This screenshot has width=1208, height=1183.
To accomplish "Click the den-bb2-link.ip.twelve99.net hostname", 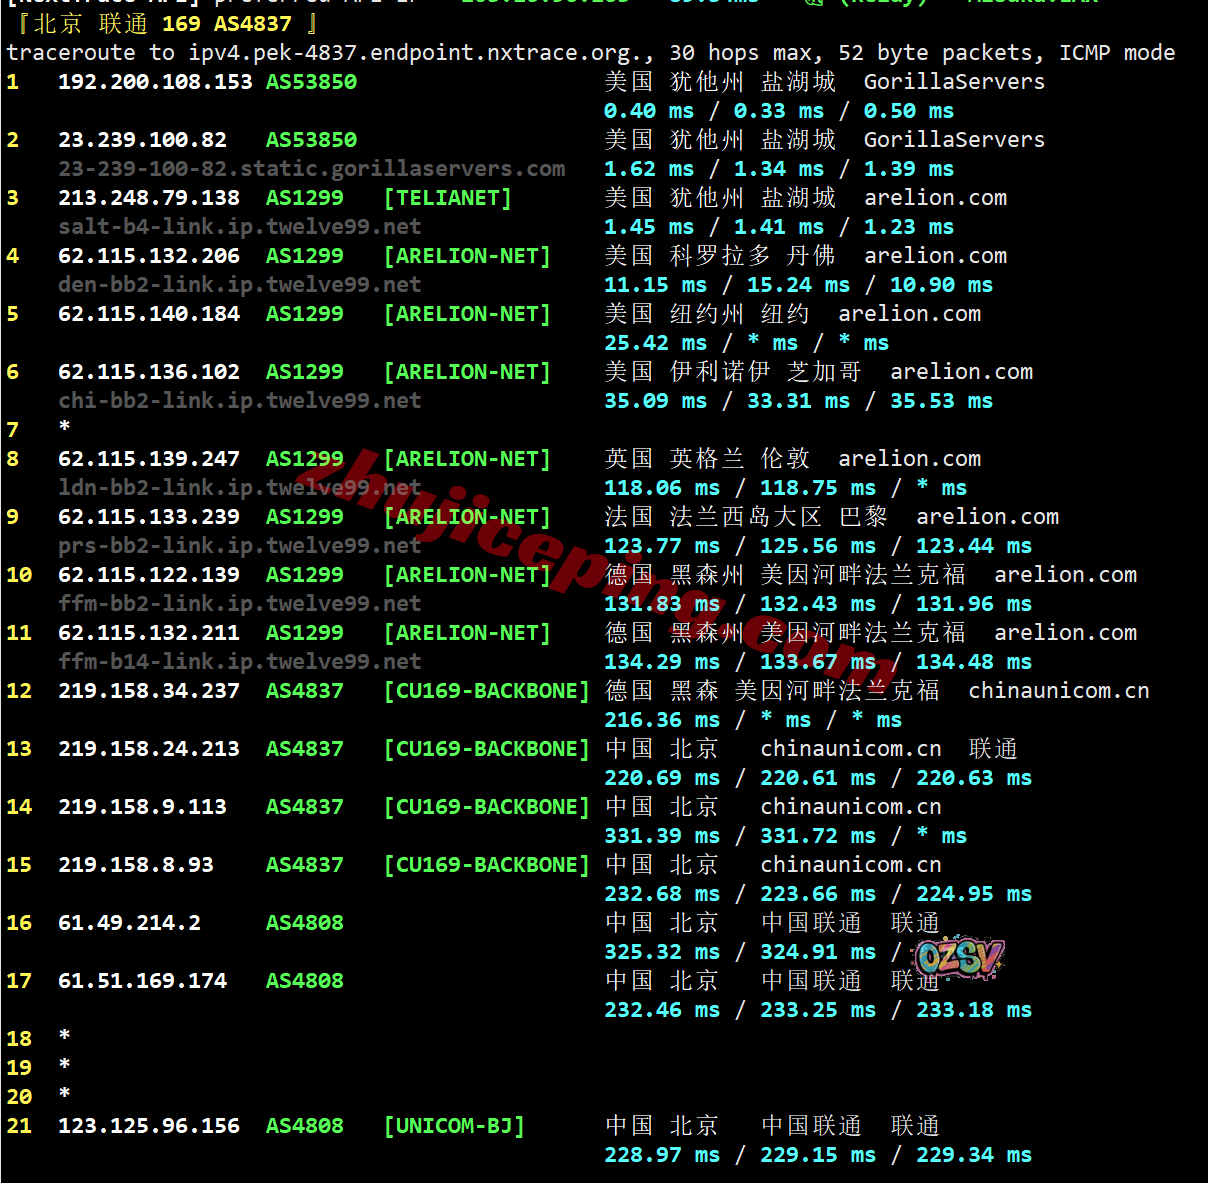I will (239, 285).
